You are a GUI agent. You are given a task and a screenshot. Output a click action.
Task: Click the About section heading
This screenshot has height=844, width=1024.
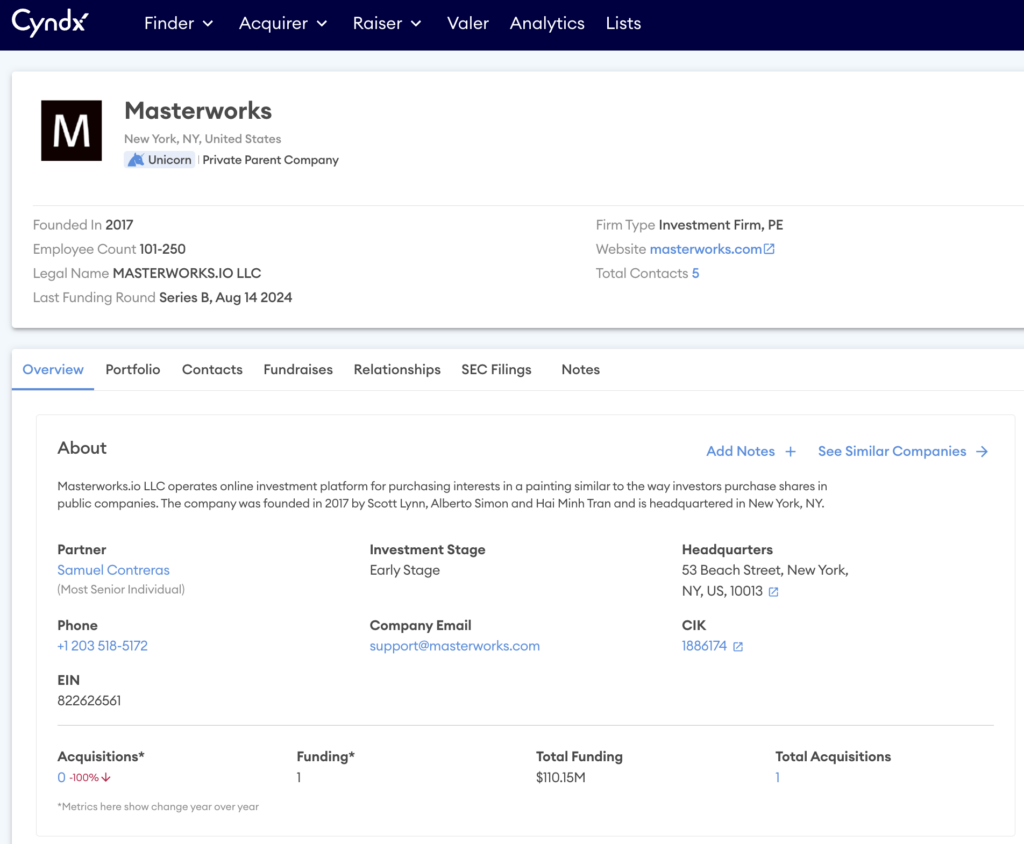(x=82, y=448)
